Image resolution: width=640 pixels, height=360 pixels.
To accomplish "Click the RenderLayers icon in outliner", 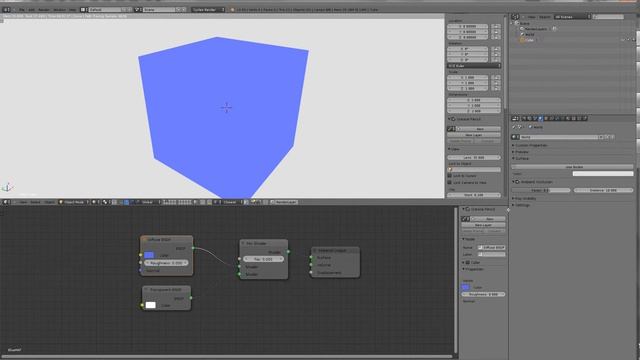I will pyautogui.click(x=522, y=29).
